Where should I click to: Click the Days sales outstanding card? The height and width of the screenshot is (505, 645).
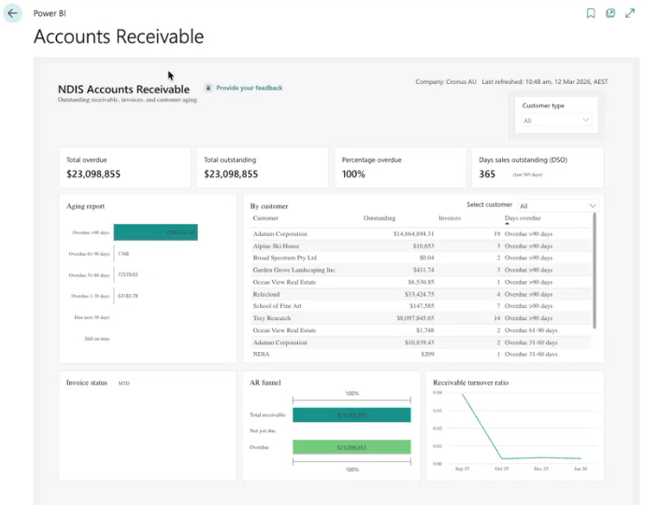[537, 167]
